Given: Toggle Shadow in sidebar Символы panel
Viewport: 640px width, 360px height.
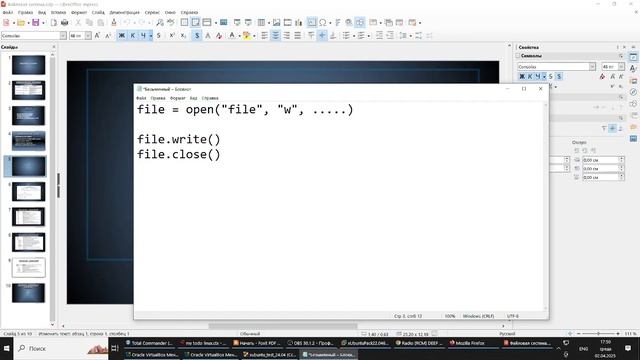Looking at the screenshot, I should pyautogui.click(x=559, y=76).
